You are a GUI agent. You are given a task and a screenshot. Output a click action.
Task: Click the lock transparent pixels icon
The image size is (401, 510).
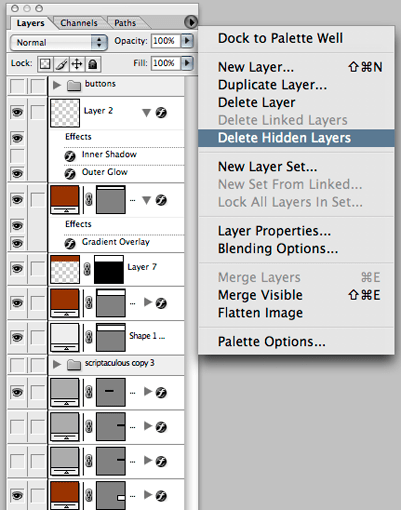point(45,64)
